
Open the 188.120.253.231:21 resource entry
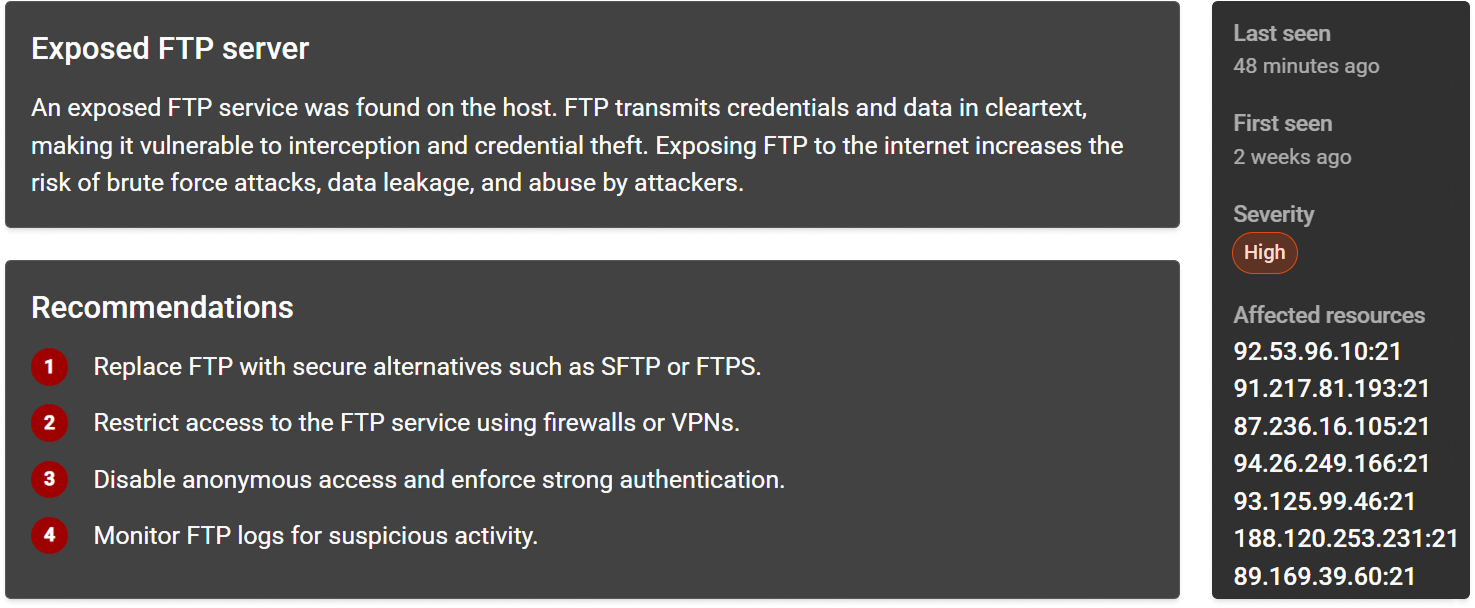pyautogui.click(x=1345, y=538)
